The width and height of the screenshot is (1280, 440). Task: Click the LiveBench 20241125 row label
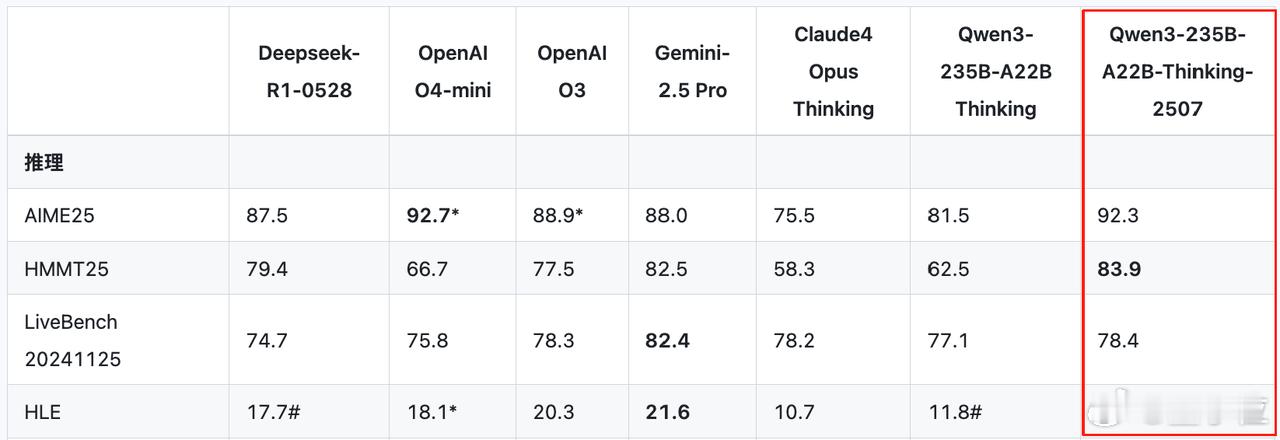click(73, 340)
